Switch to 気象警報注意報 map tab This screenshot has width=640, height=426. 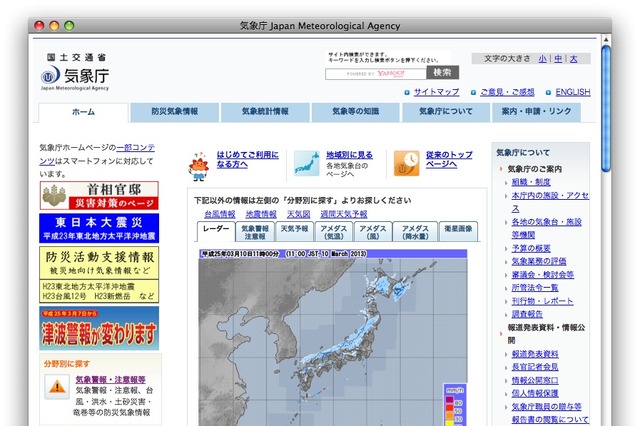coord(255,232)
